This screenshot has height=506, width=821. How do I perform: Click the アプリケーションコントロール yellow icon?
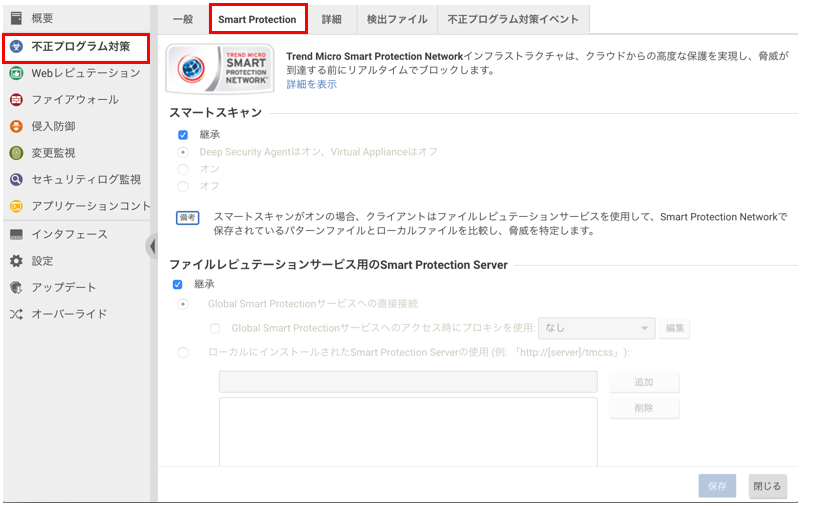(16, 206)
